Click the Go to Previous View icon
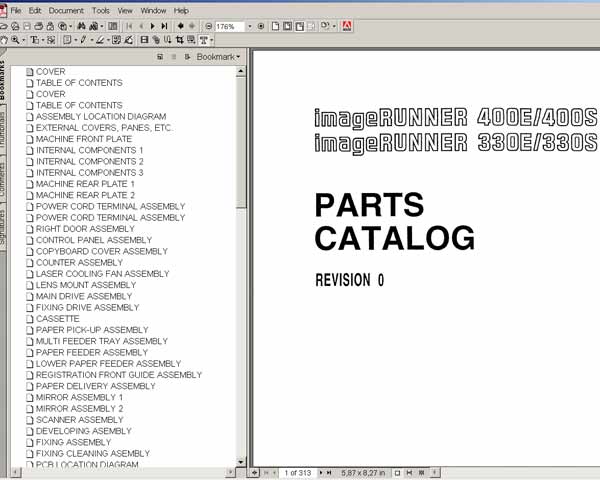Image resolution: width=600 pixels, height=480 pixels. tap(181, 26)
